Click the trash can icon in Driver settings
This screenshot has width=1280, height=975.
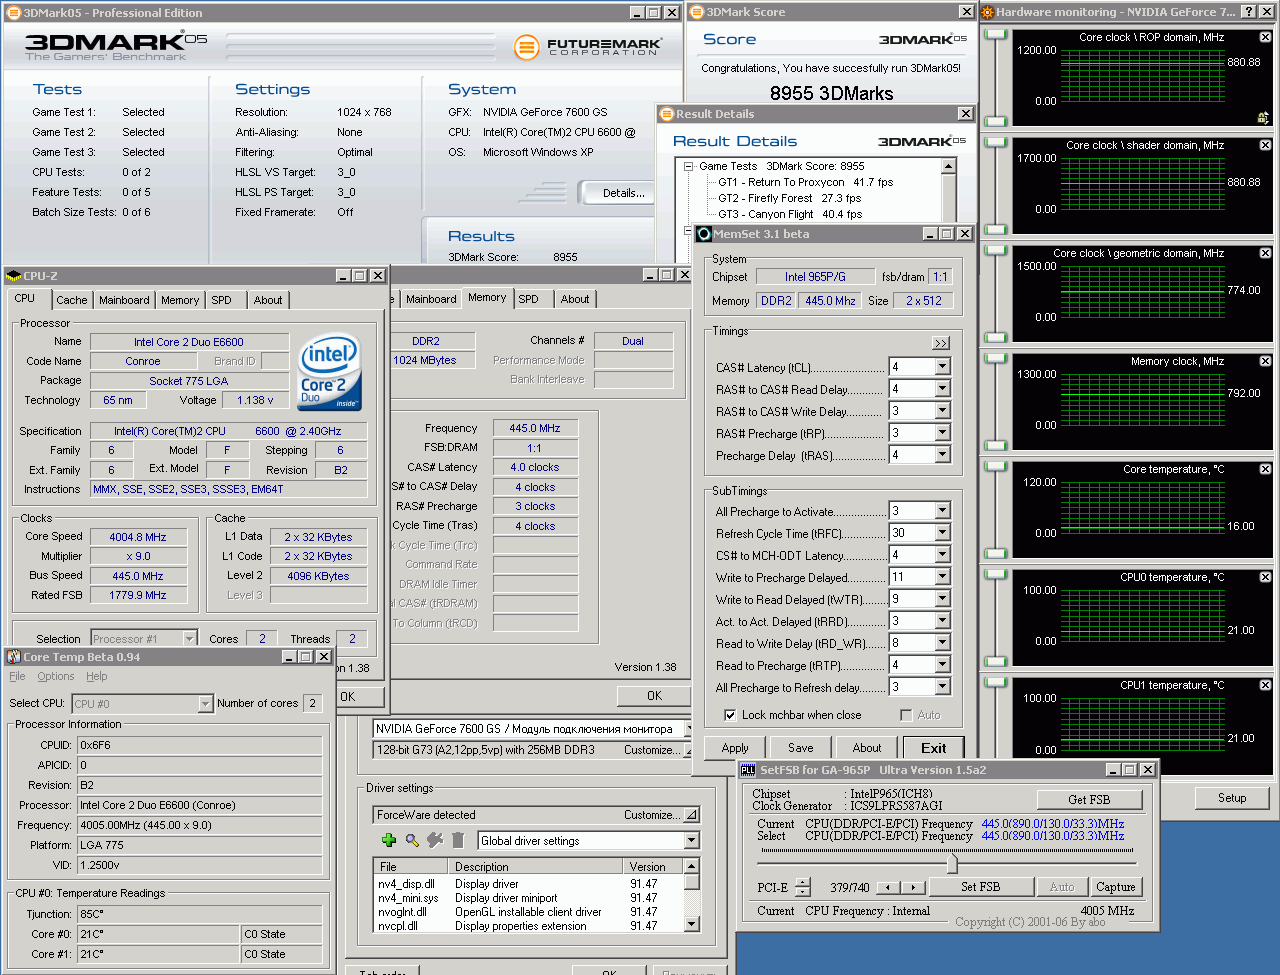458,840
